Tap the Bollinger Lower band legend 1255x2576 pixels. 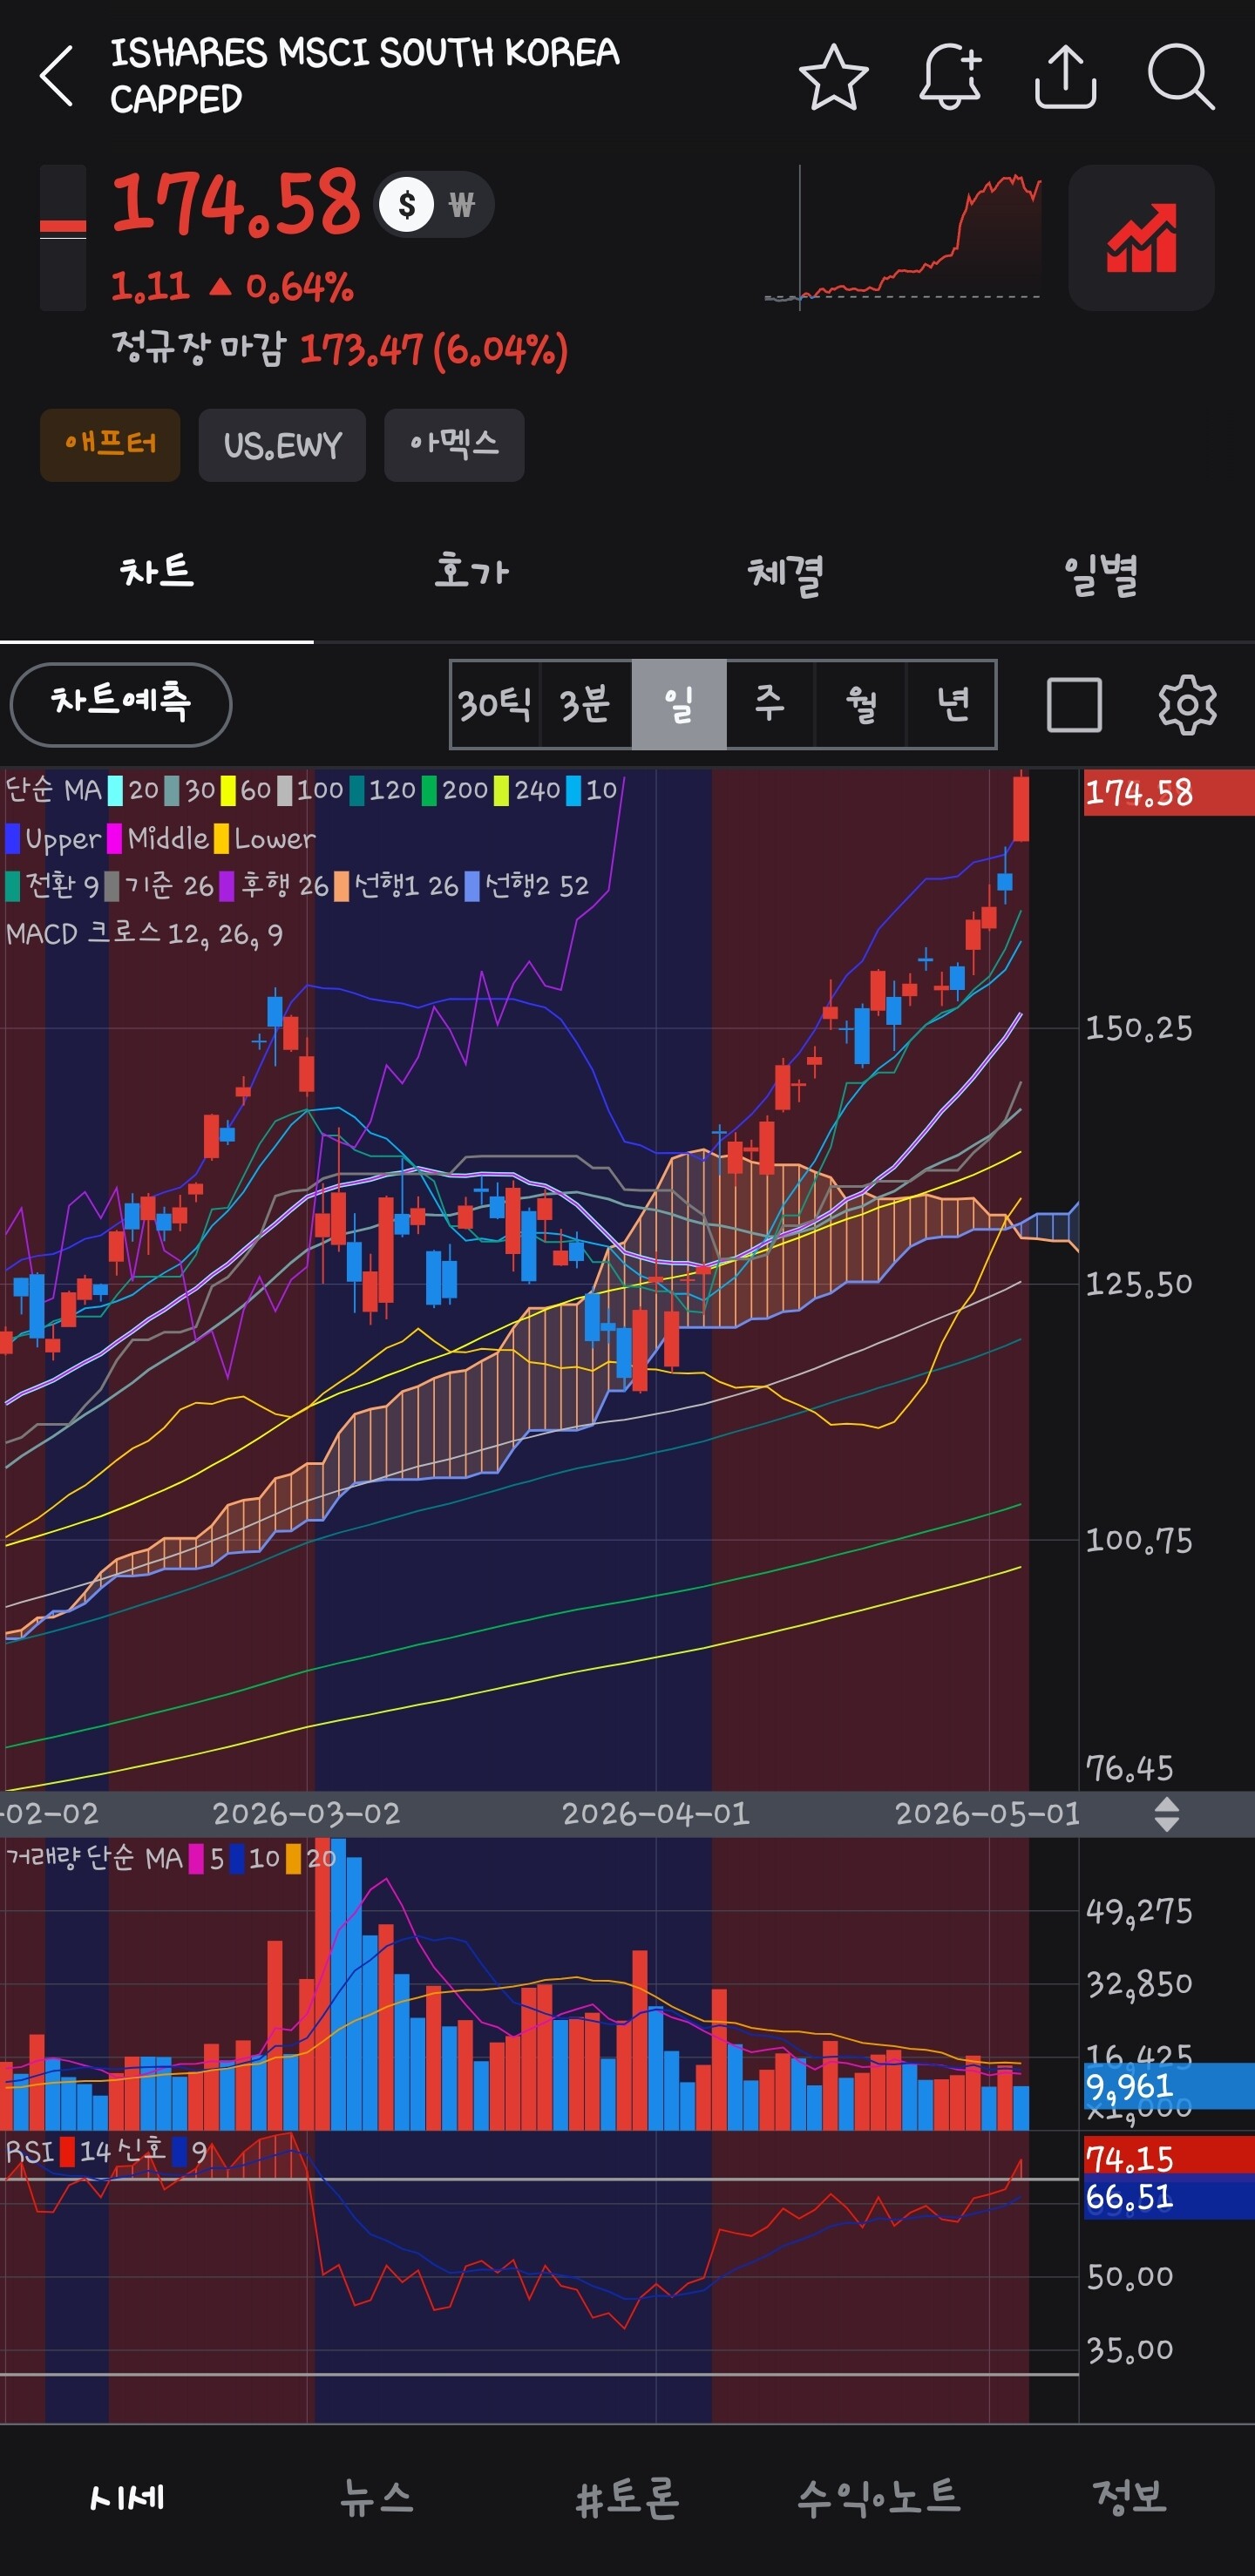[x=265, y=839]
